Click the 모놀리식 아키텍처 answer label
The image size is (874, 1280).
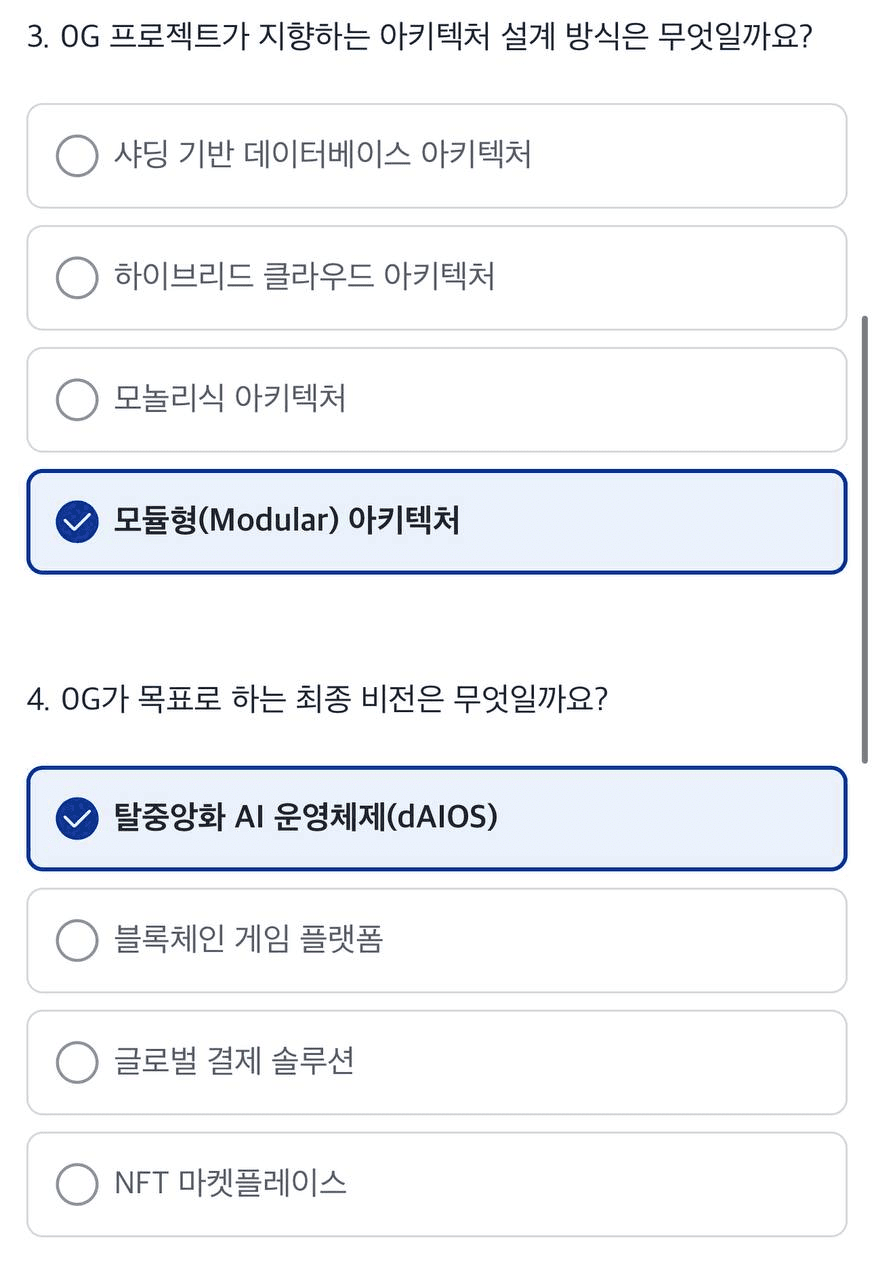230,399
